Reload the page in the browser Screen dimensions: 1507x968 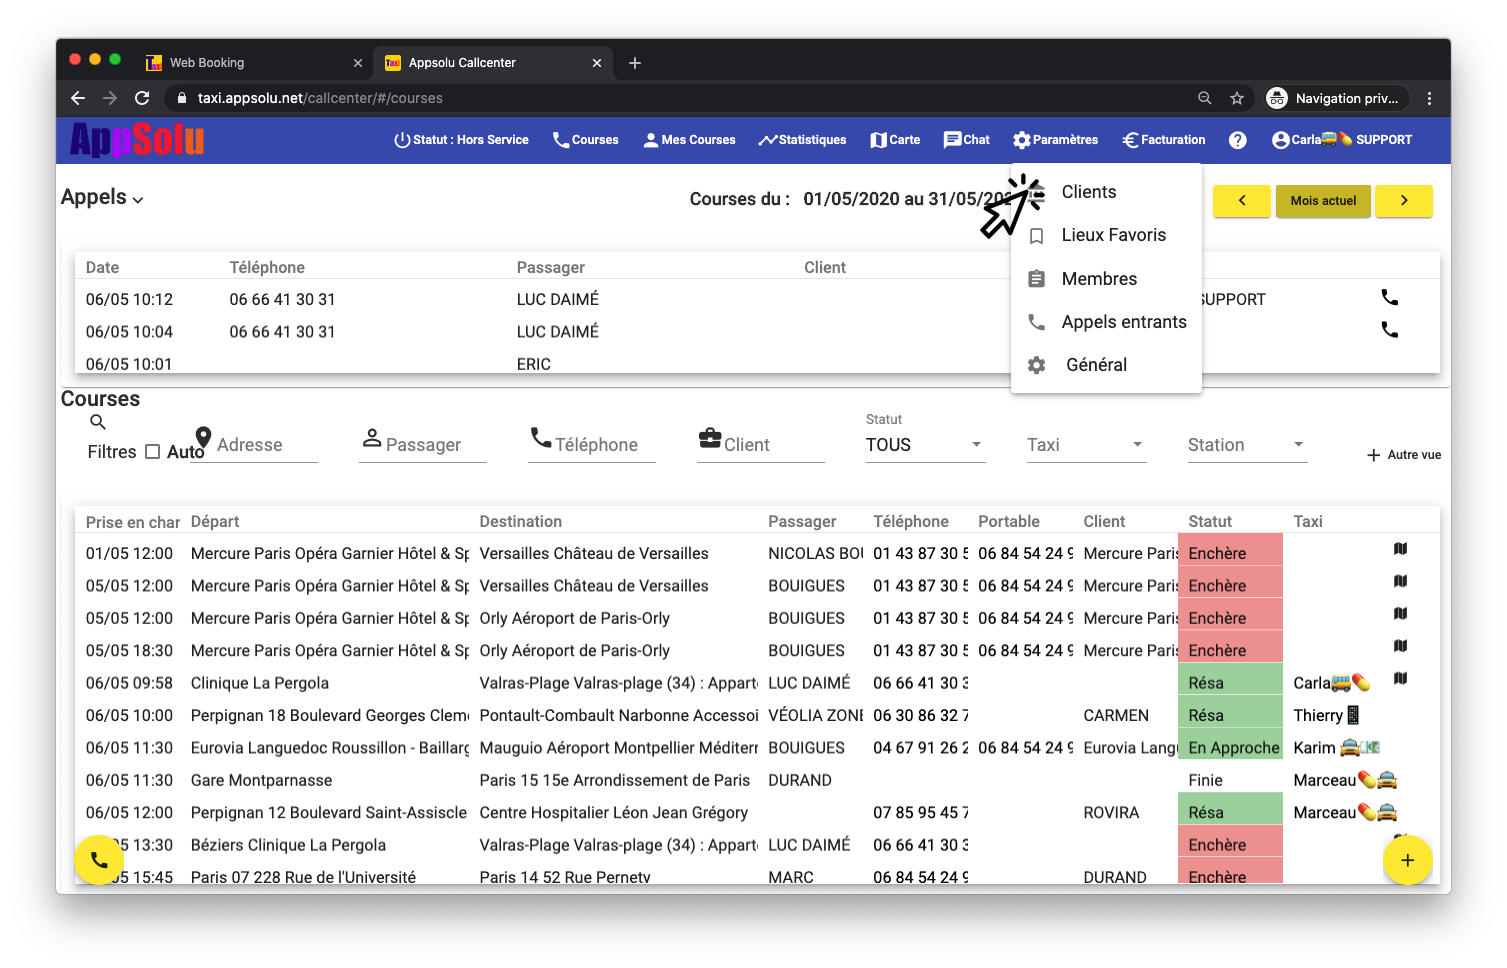[x=142, y=98]
